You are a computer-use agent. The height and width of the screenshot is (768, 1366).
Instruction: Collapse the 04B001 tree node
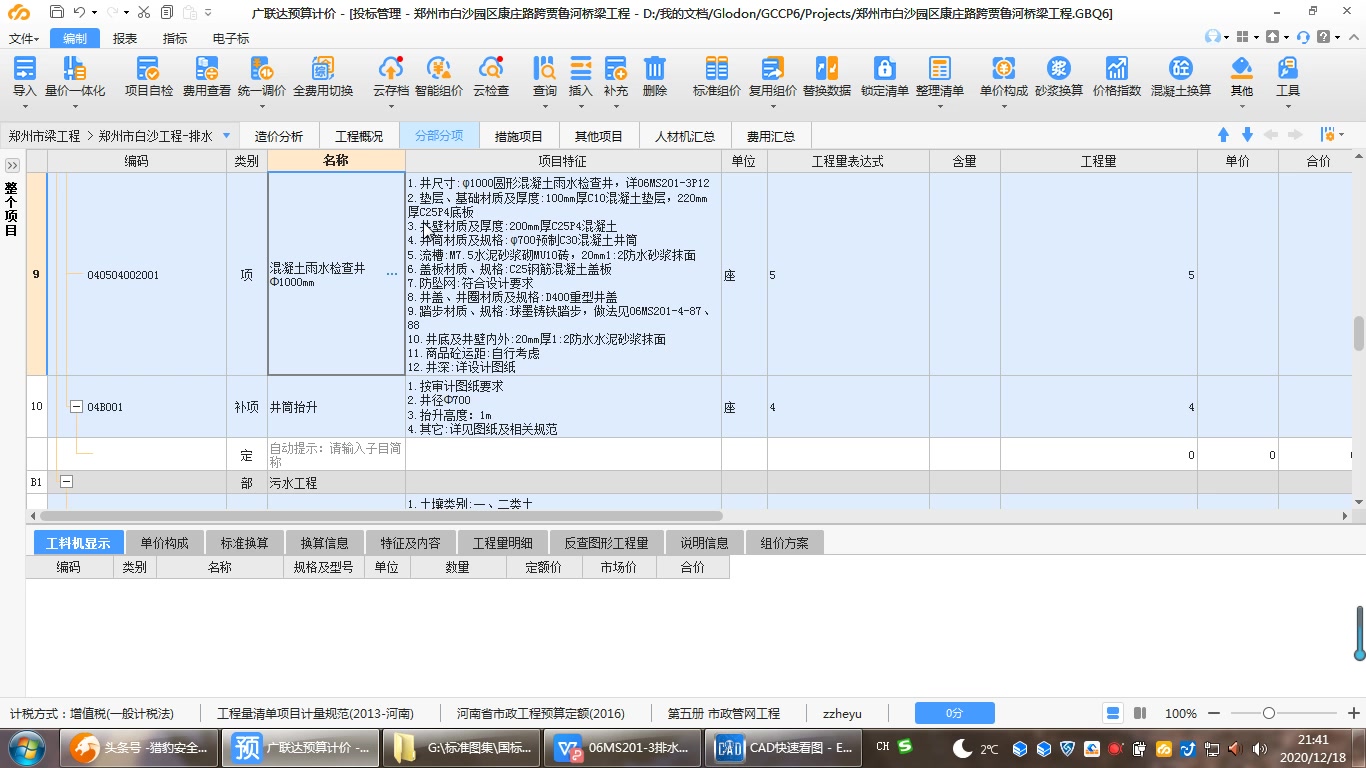(x=76, y=407)
